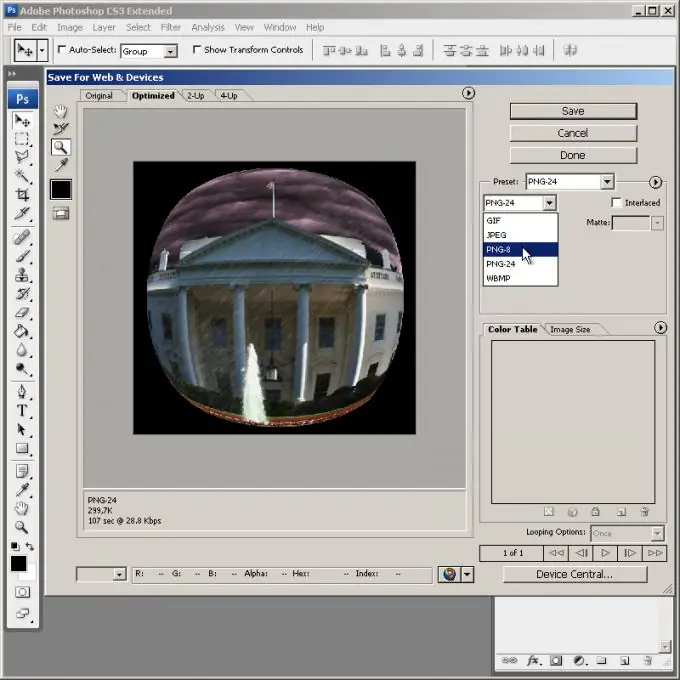Select the Eyedropper tool in Save for Web dialog
Viewport: 680px width, 680px height.
point(61,165)
